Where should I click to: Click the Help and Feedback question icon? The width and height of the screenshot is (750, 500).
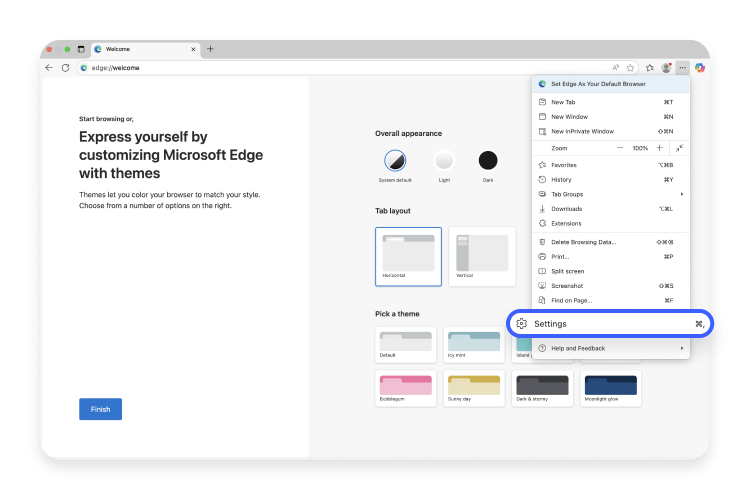pos(542,348)
